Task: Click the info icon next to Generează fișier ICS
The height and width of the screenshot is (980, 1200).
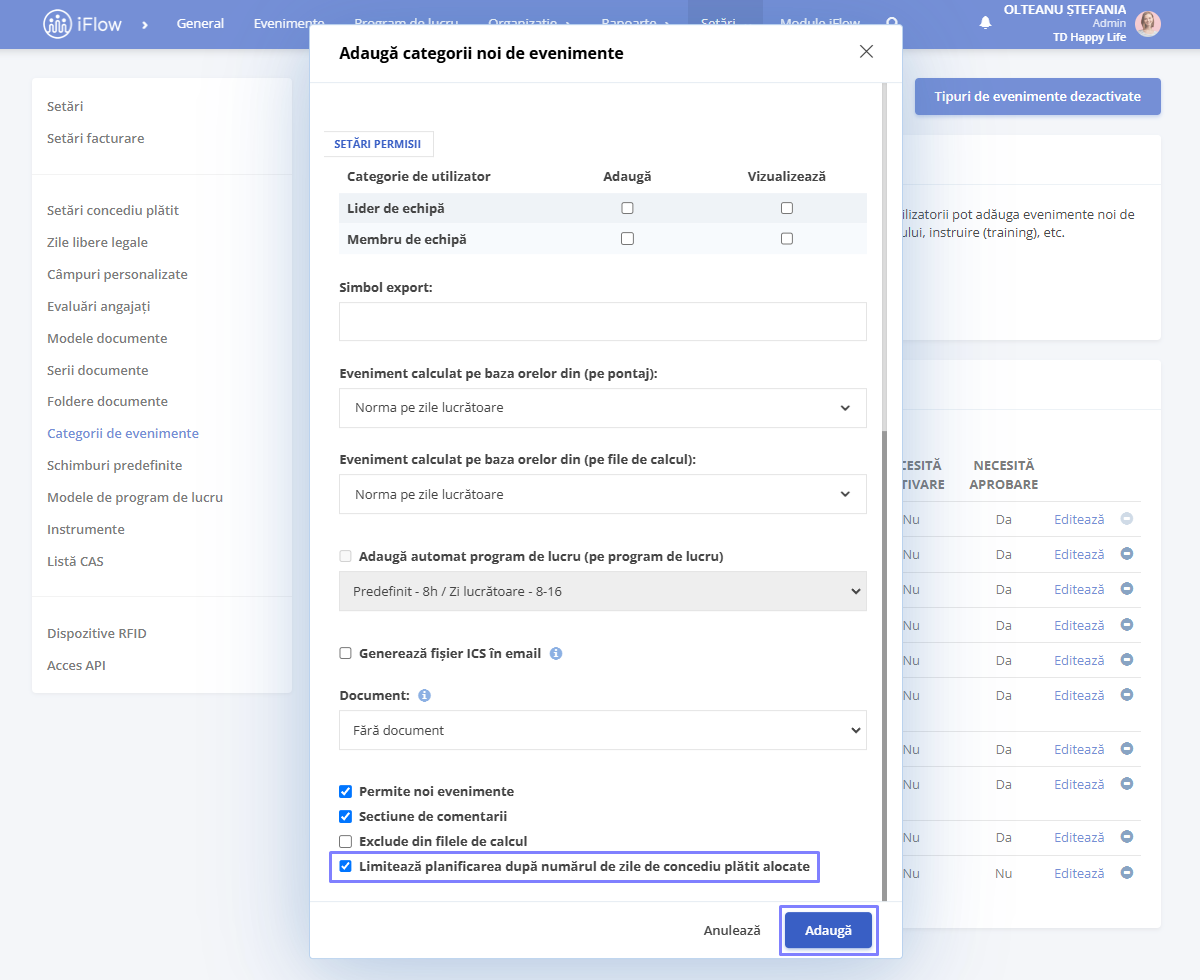Action: [x=556, y=653]
